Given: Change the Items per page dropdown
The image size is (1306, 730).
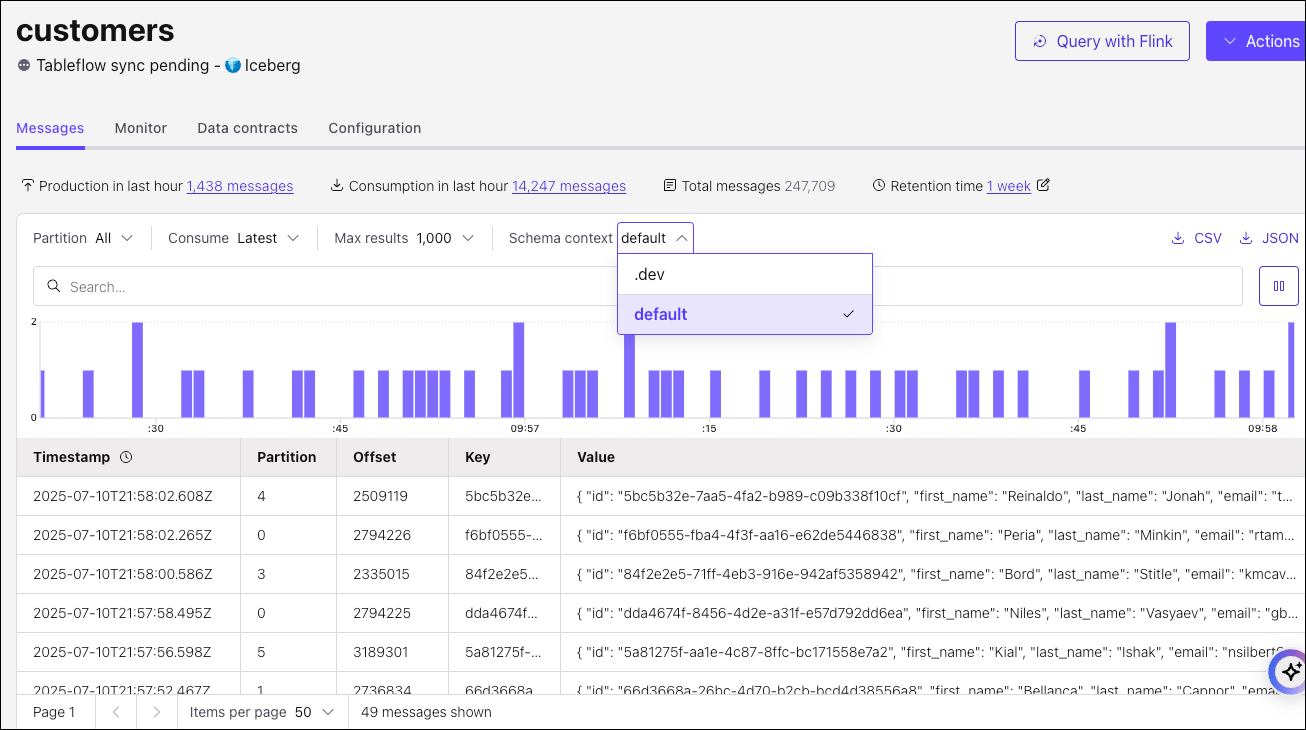Looking at the screenshot, I should pyautogui.click(x=262, y=712).
